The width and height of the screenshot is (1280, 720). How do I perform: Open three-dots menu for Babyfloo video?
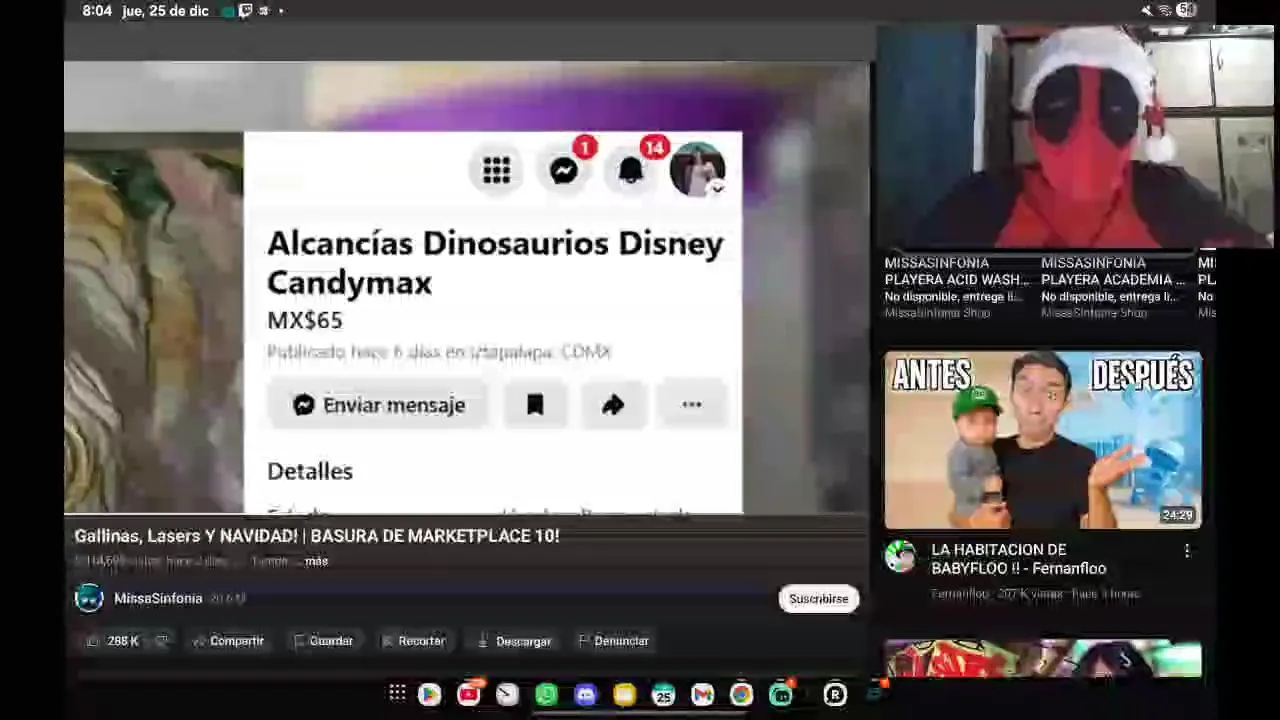point(1187,551)
